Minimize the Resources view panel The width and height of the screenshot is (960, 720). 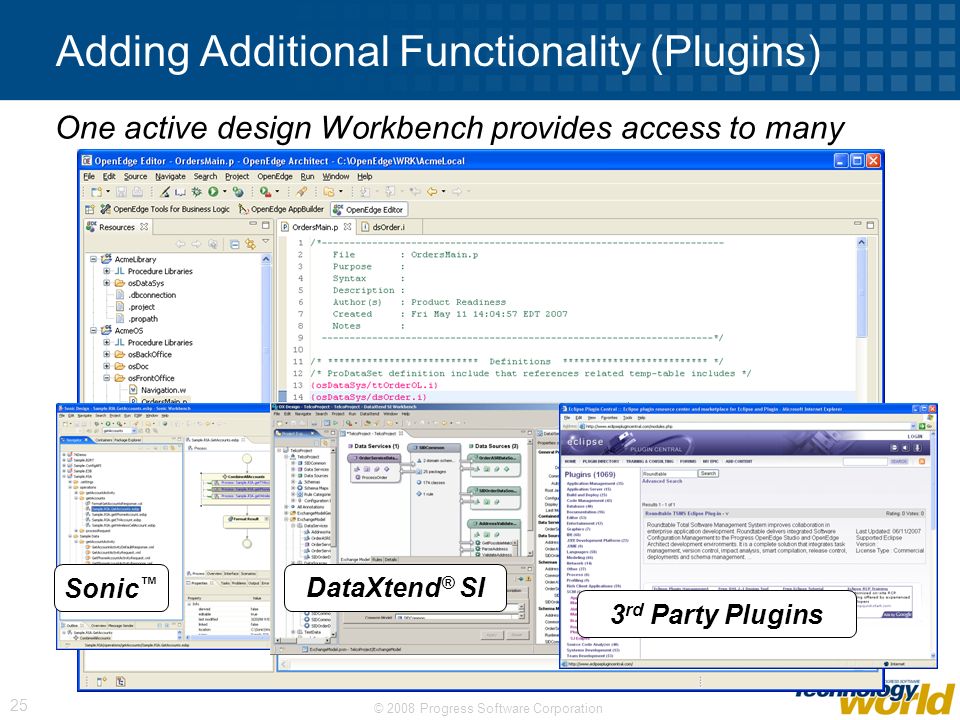(x=253, y=225)
